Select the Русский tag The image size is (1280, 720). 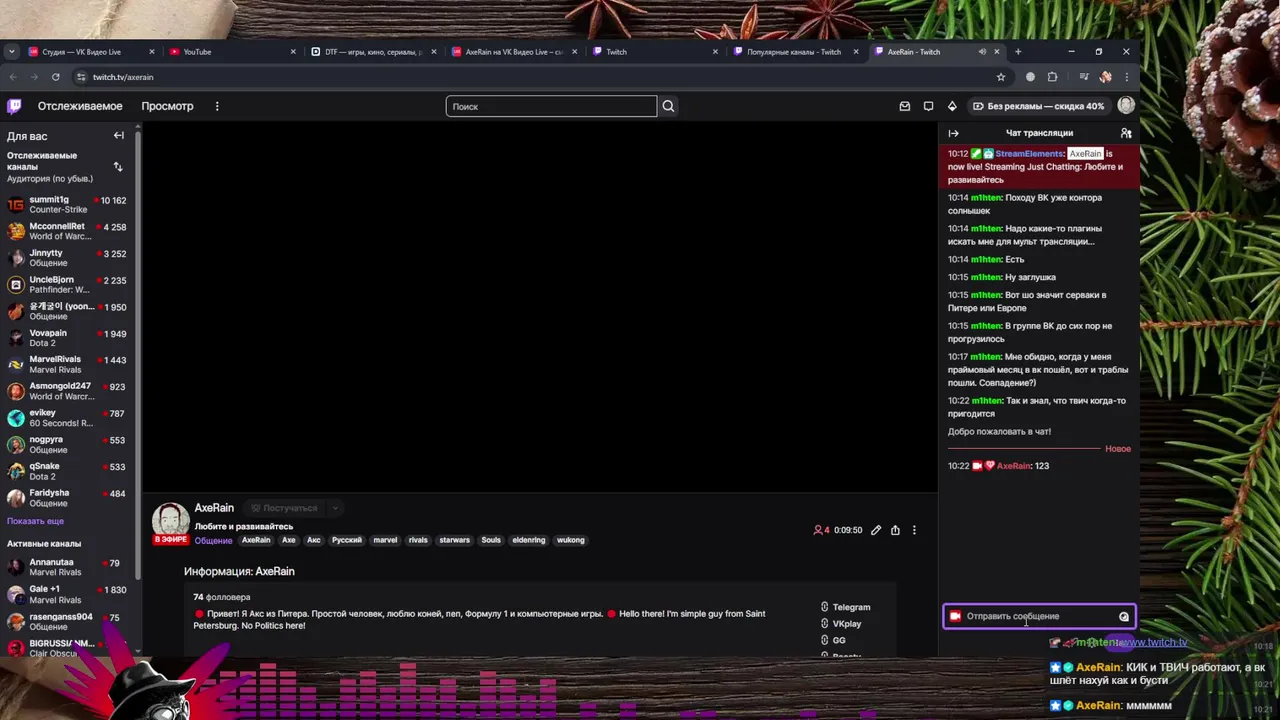[x=347, y=540]
